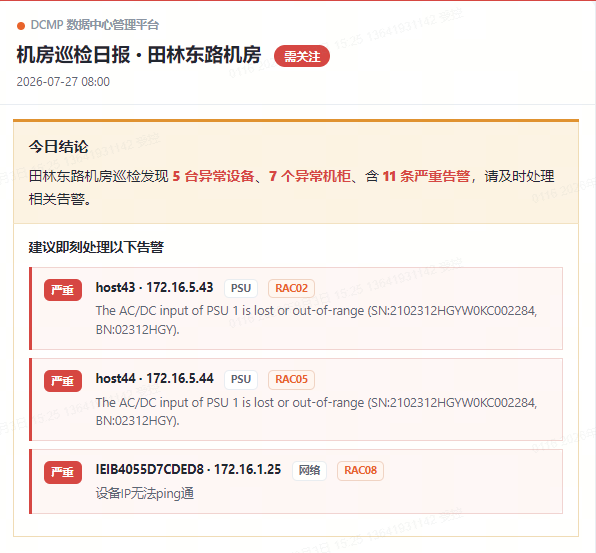Select the RAC08 cabinet tag
The image size is (596, 553).
(x=360, y=471)
